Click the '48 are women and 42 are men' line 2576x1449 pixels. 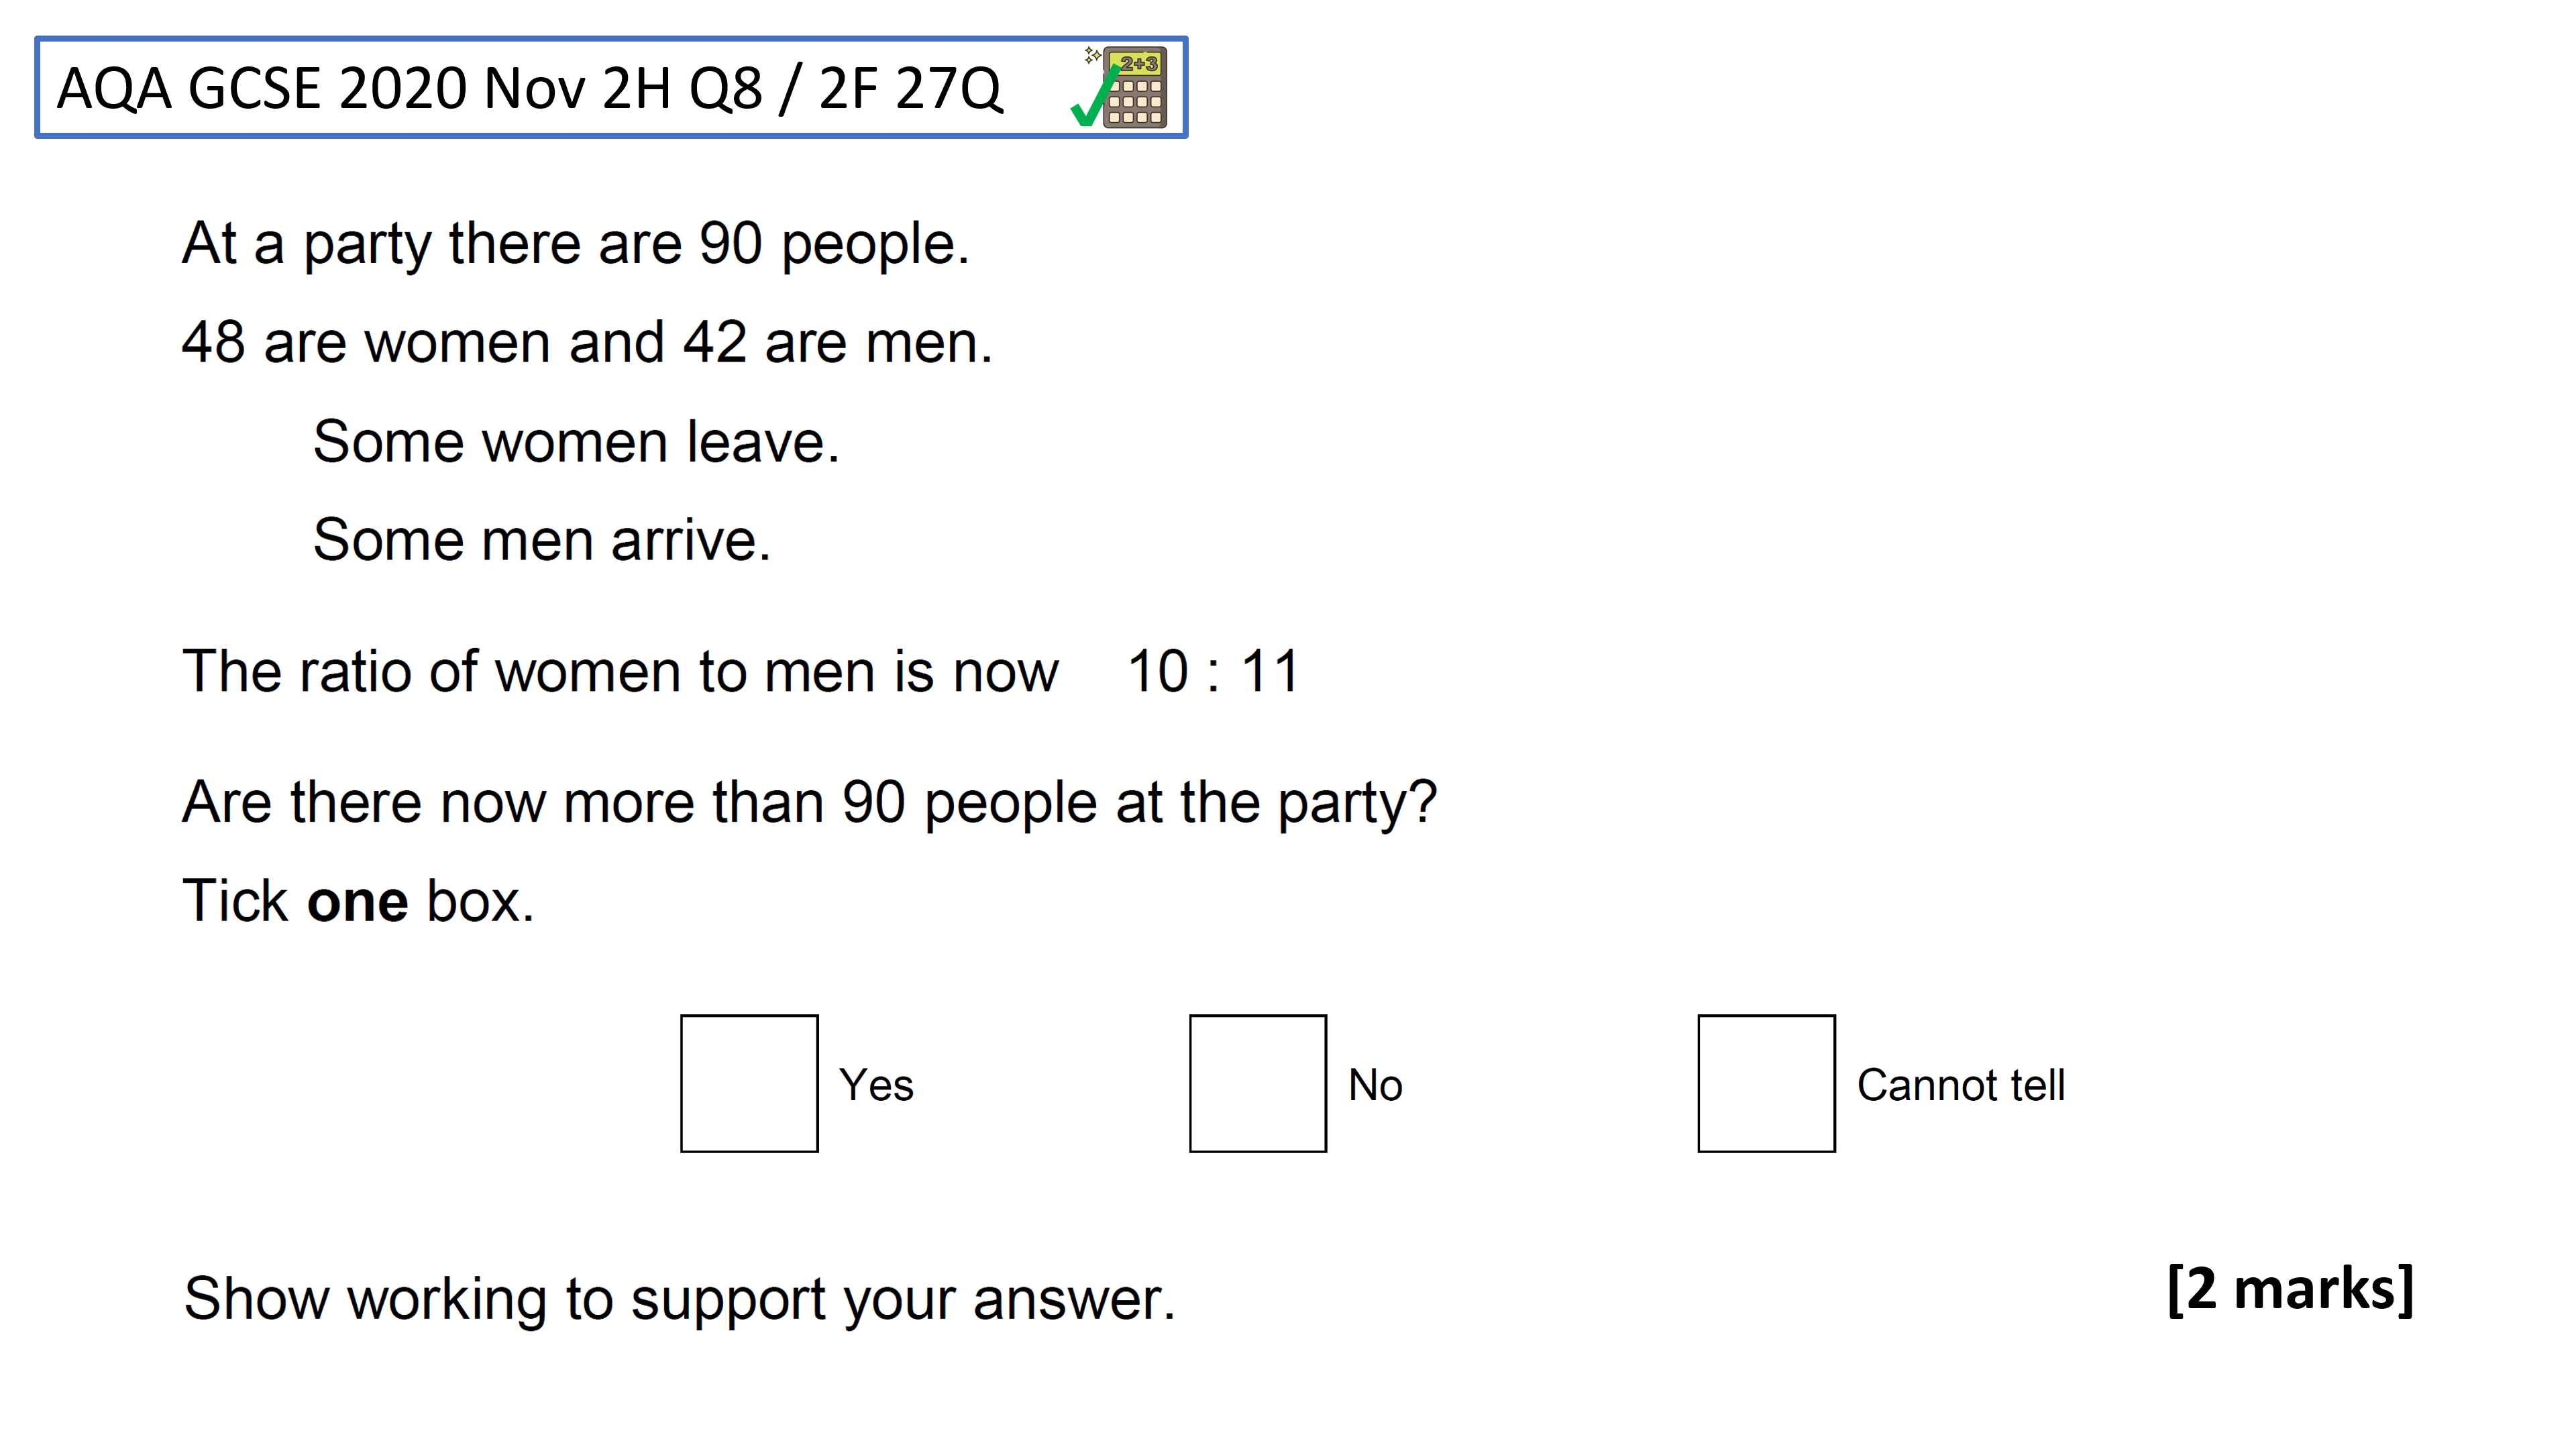(x=587, y=343)
